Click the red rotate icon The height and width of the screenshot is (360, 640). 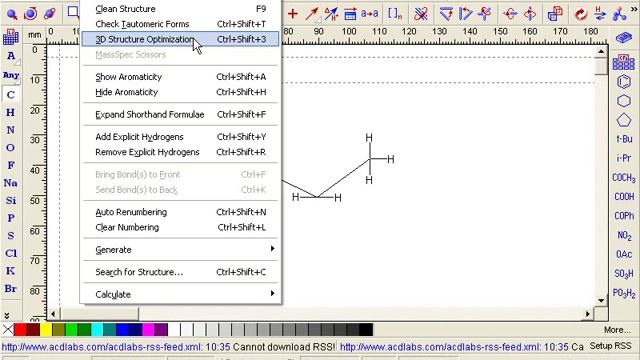point(581,14)
